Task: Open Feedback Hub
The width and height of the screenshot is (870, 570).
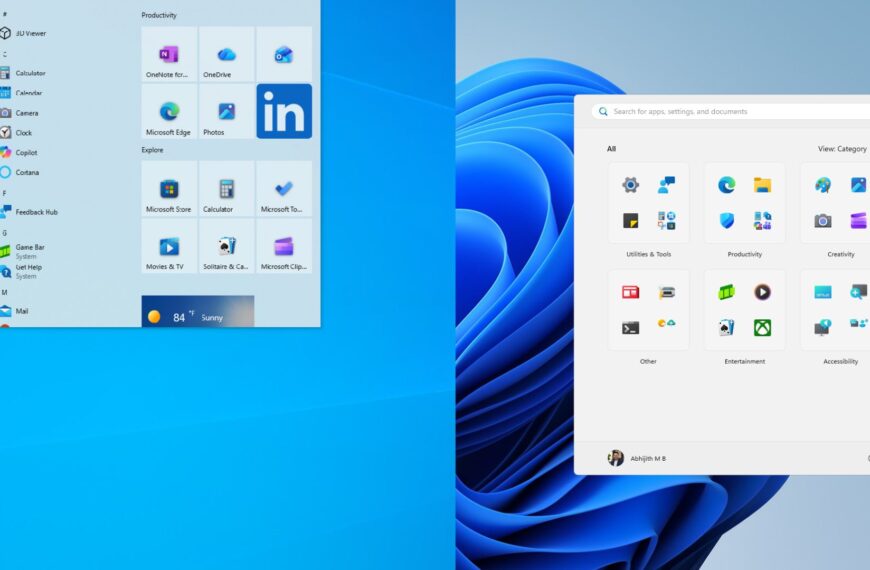Action: (x=31, y=212)
